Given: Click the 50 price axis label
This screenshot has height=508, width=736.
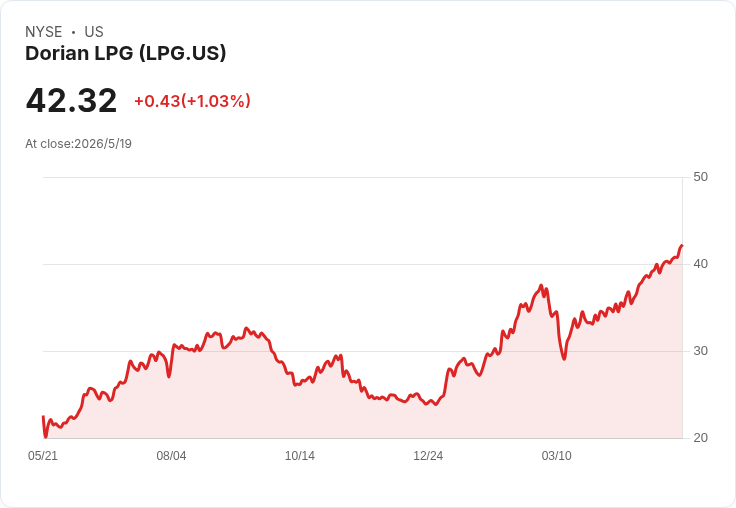Looking at the screenshot, I should pyautogui.click(x=700, y=177).
